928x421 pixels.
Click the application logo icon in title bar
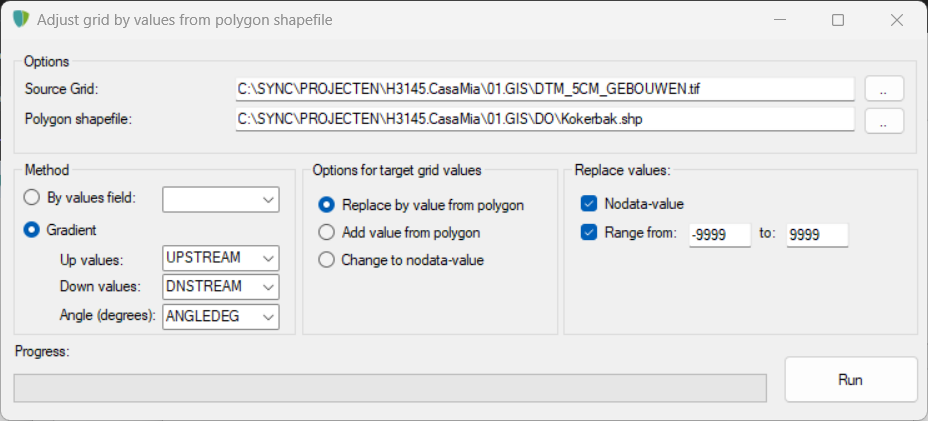(19, 20)
